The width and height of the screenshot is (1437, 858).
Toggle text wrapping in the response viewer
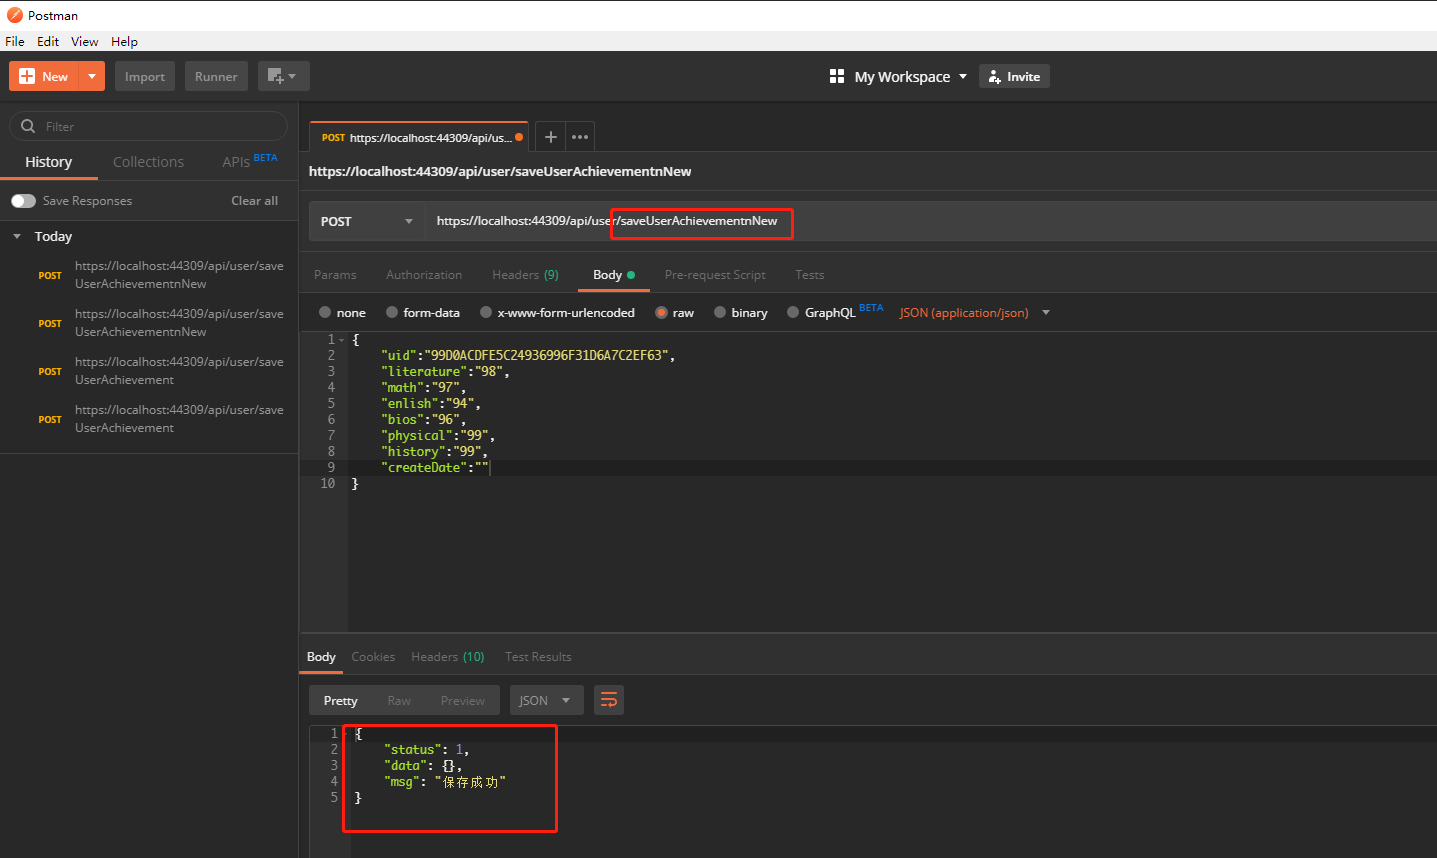point(609,700)
